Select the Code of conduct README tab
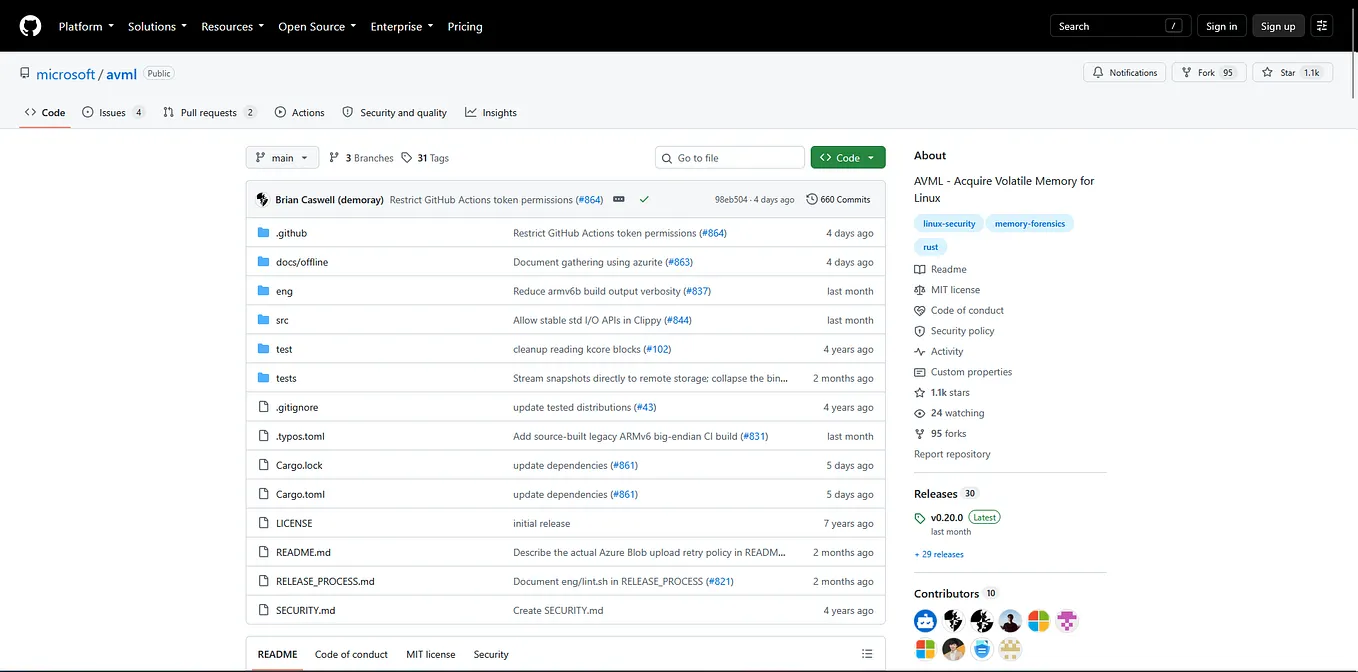This screenshot has height=672, width=1358. tap(351, 654)
